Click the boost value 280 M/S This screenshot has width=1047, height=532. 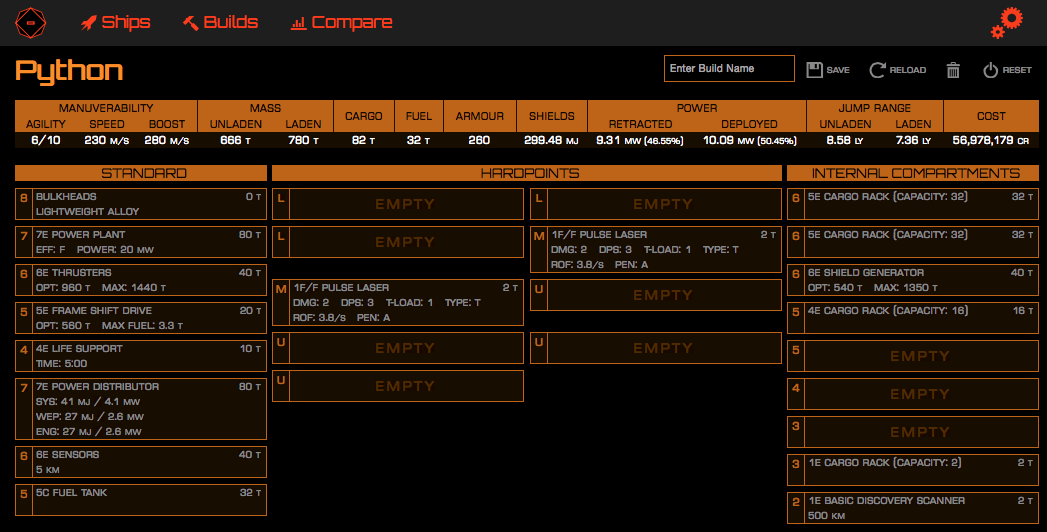pyautogui.click(x=166, y=140)
